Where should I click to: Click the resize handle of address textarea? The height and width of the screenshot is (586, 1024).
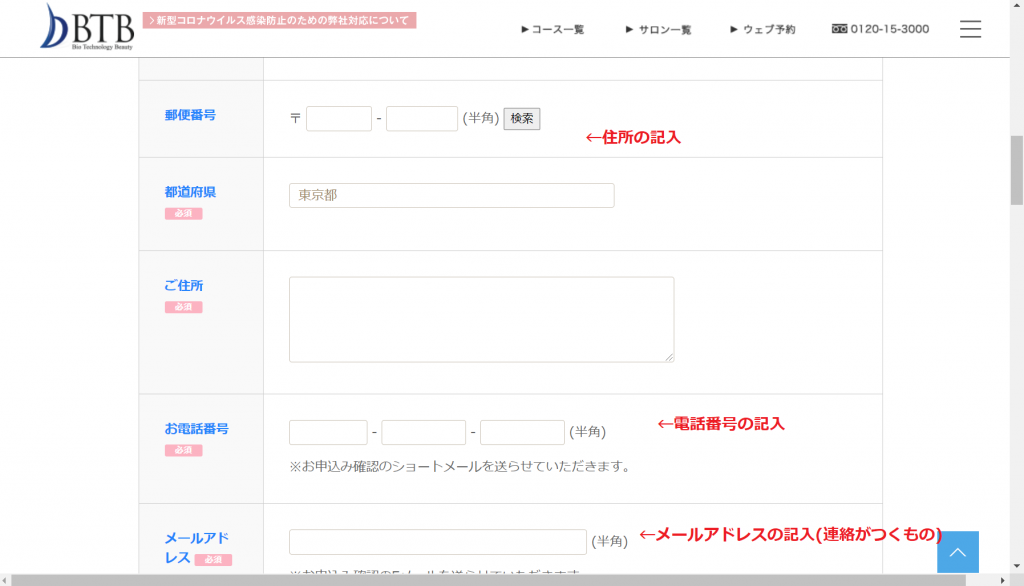coord(669,357)
